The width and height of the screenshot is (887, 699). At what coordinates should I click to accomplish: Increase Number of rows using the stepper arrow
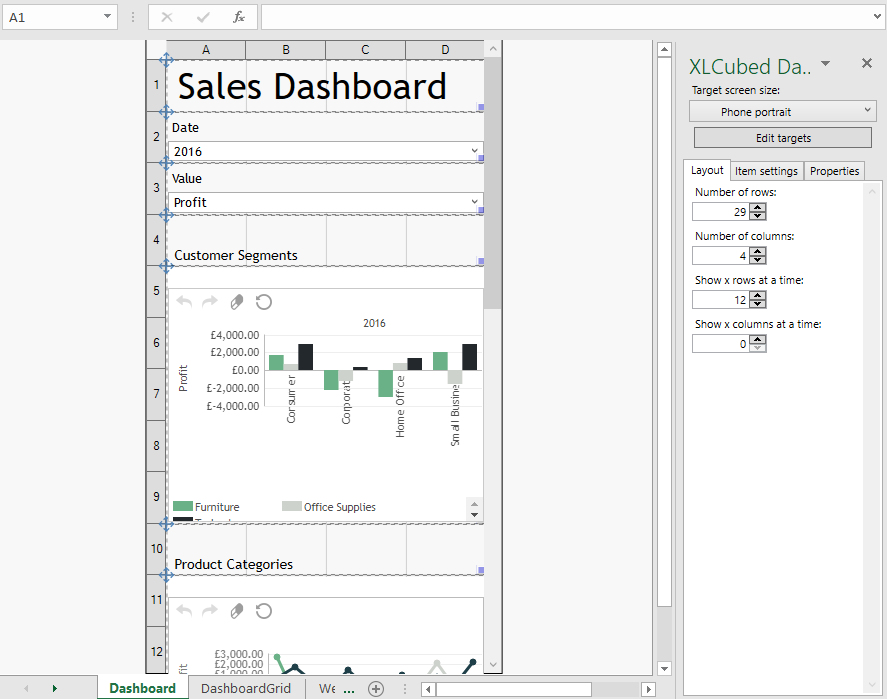click(x=757, y=207)
